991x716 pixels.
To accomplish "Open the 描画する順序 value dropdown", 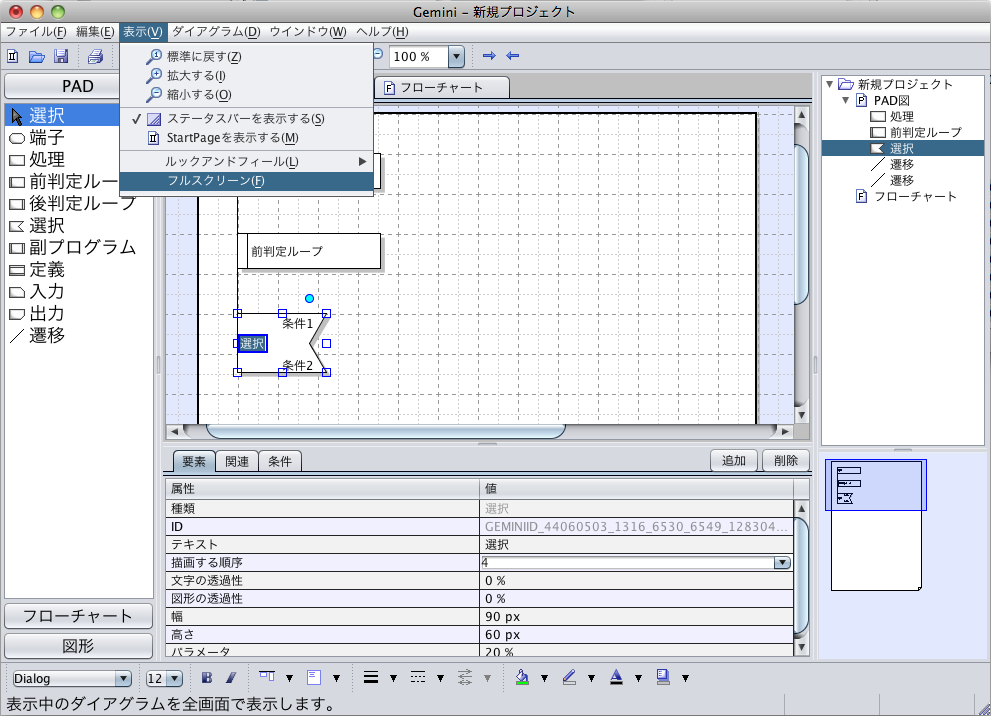I will (782, 562).
